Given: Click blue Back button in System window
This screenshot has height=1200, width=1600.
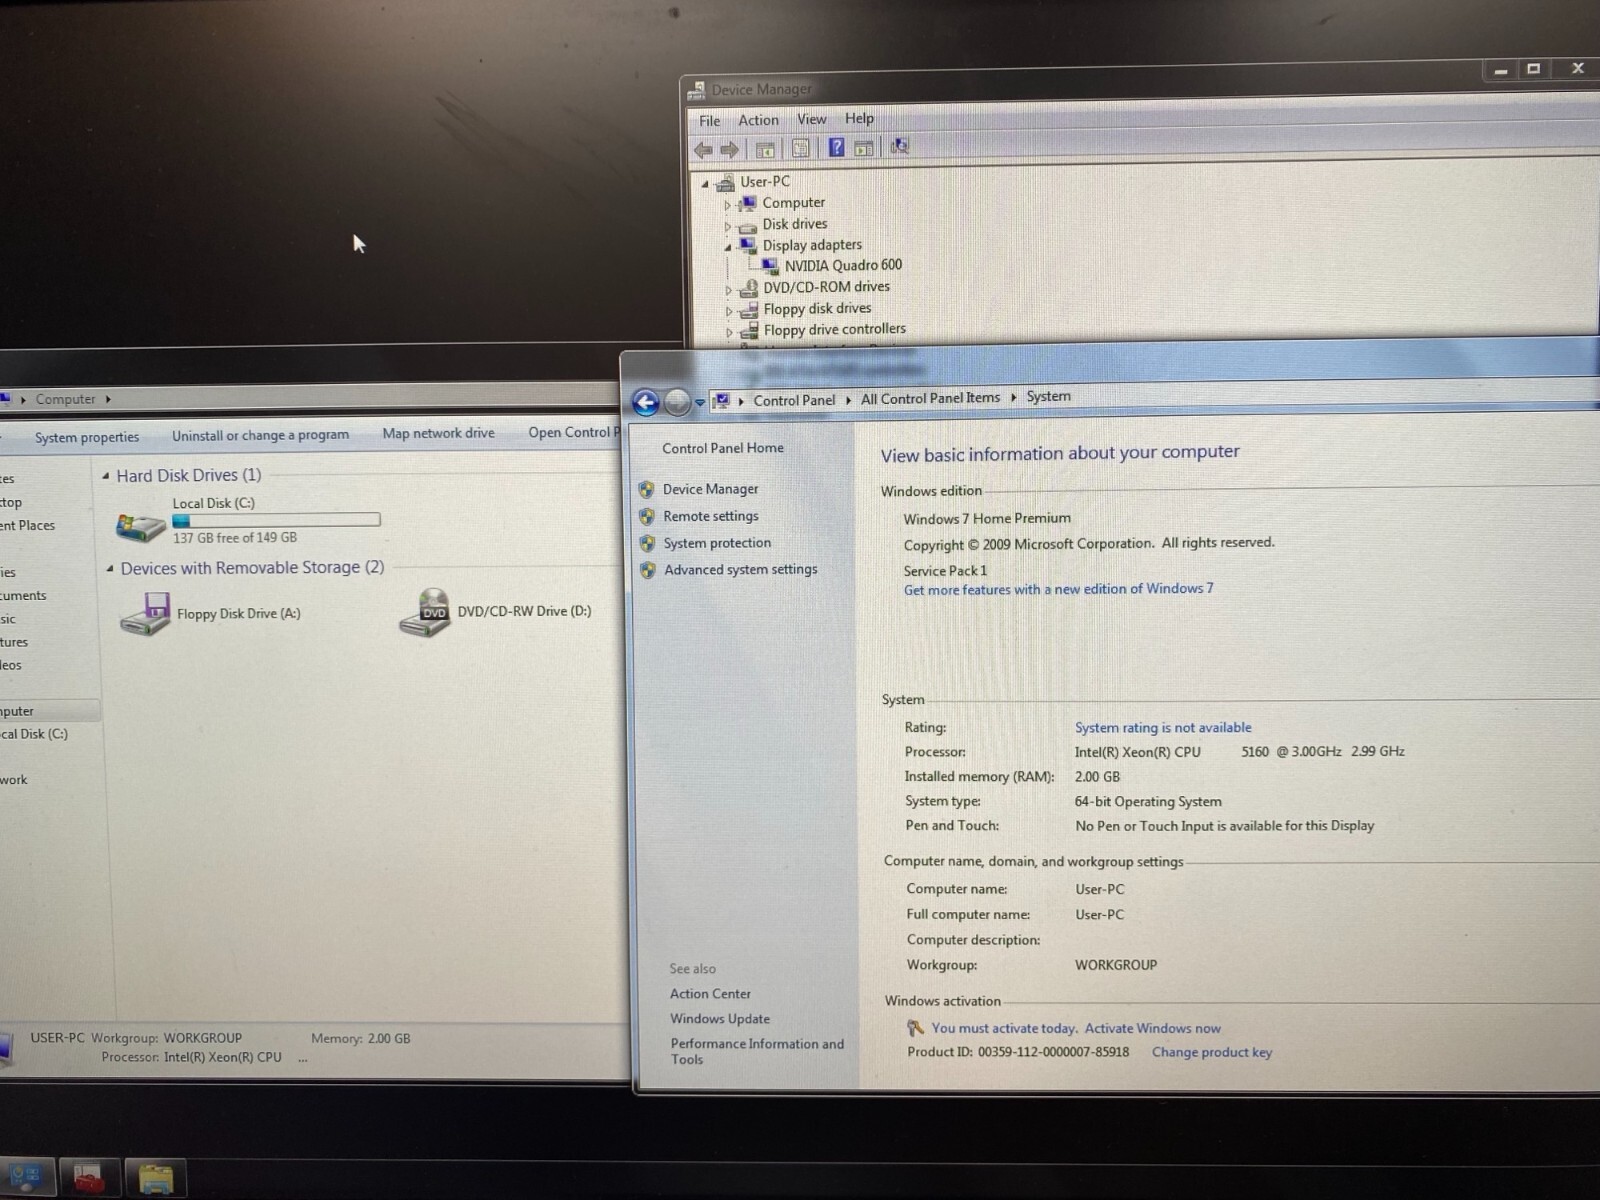Looking at the screenshot, I should pyautogui.click(x=646, y=402).
